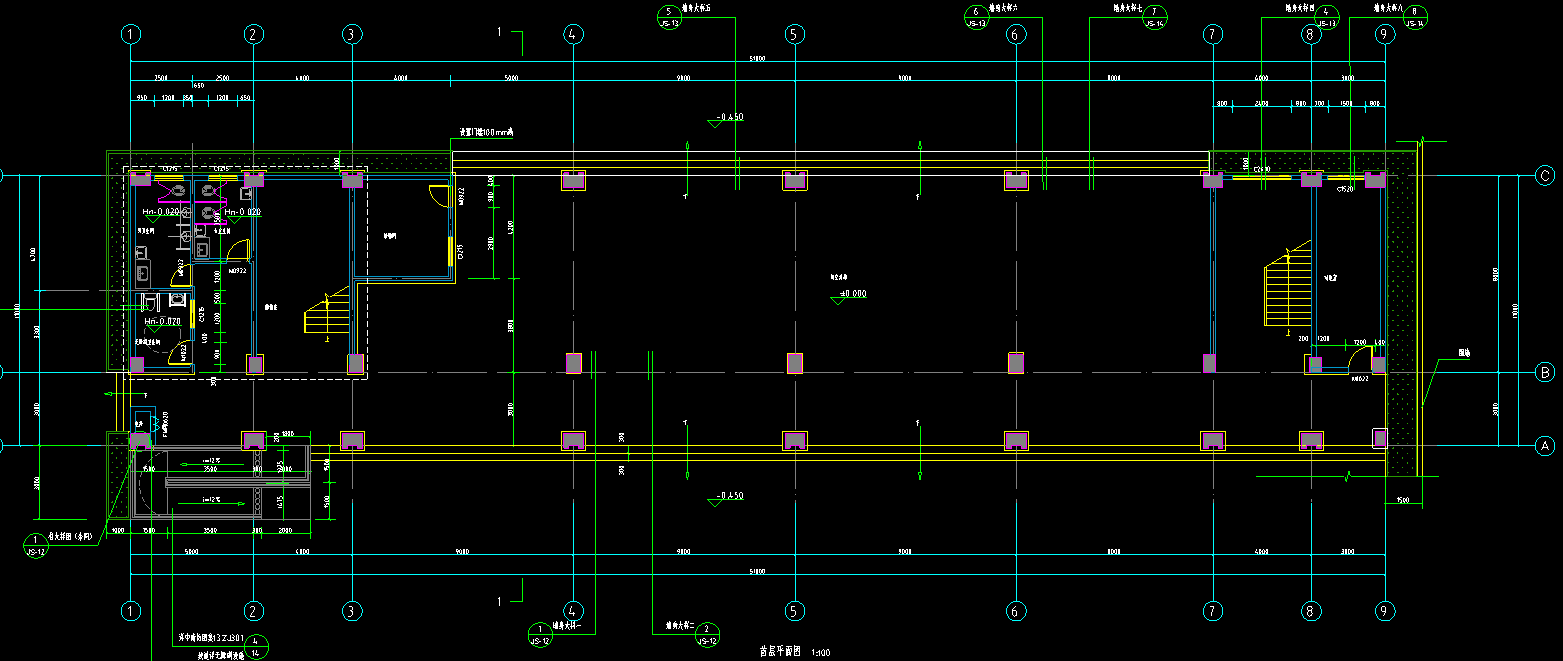Viewport: 1563px width, 661px height.
Task: Select grid axis bubble 9 on top row
Action: (x=1384, y=35)
